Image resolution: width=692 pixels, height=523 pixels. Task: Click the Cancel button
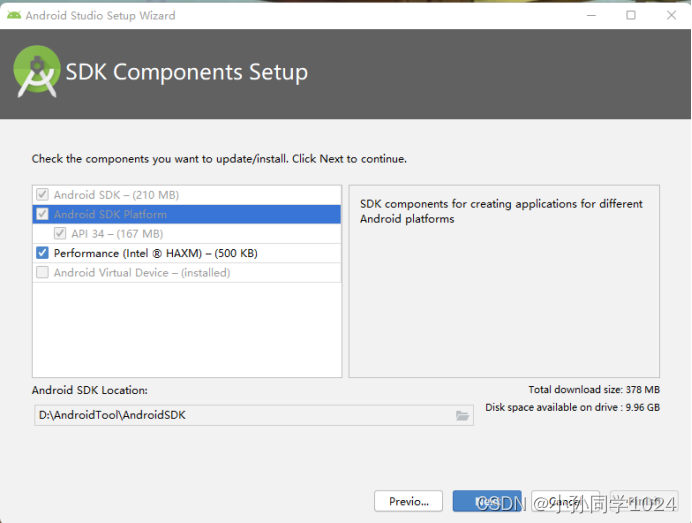(565, 501)
